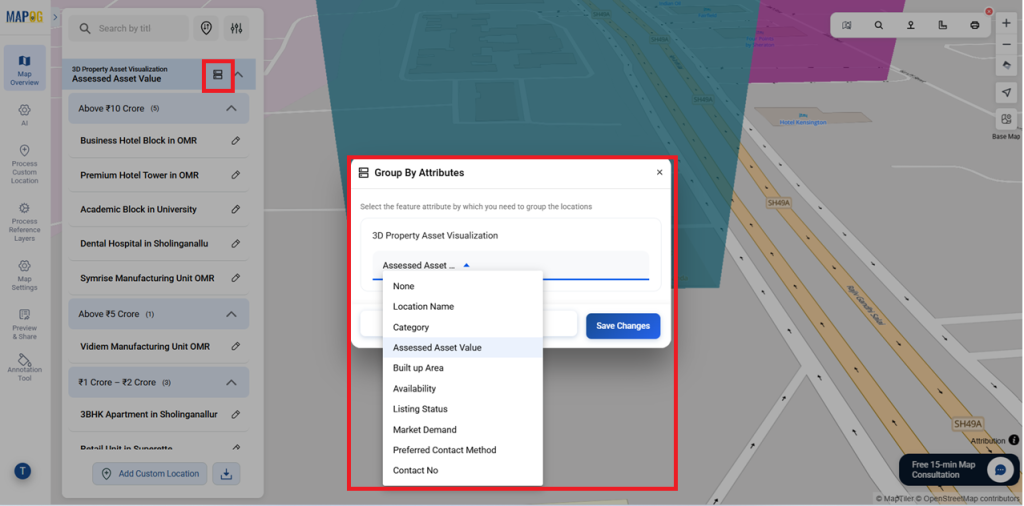Edit Dental Hospital in Sholinganallu pencil icon
The height and width of the screenshot is (506, 1024).
(x=236, y=244)
